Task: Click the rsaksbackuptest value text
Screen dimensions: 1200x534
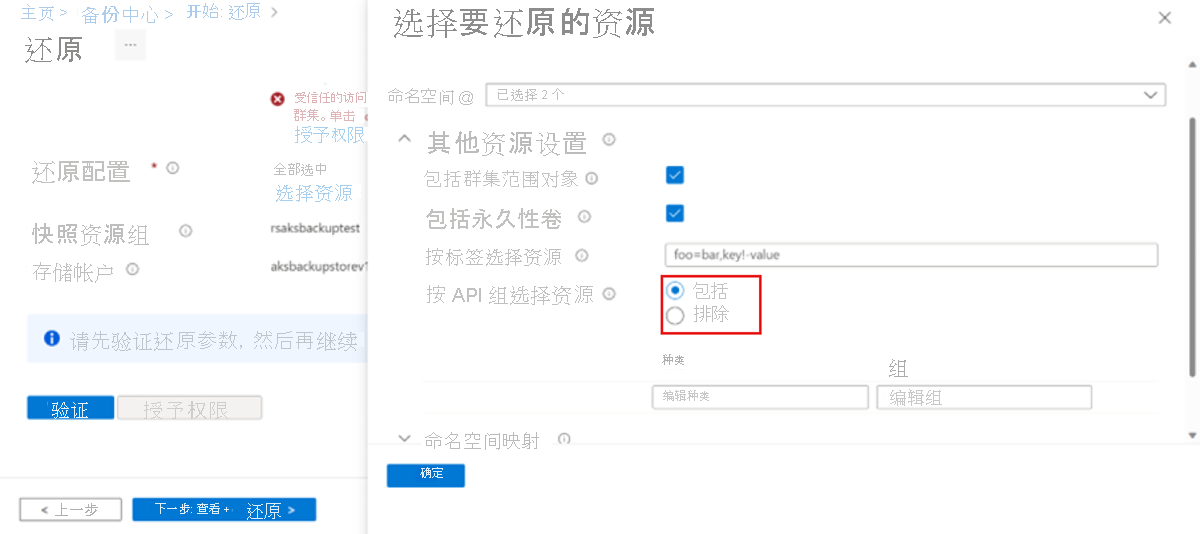Action: click(x=315, y=228)
